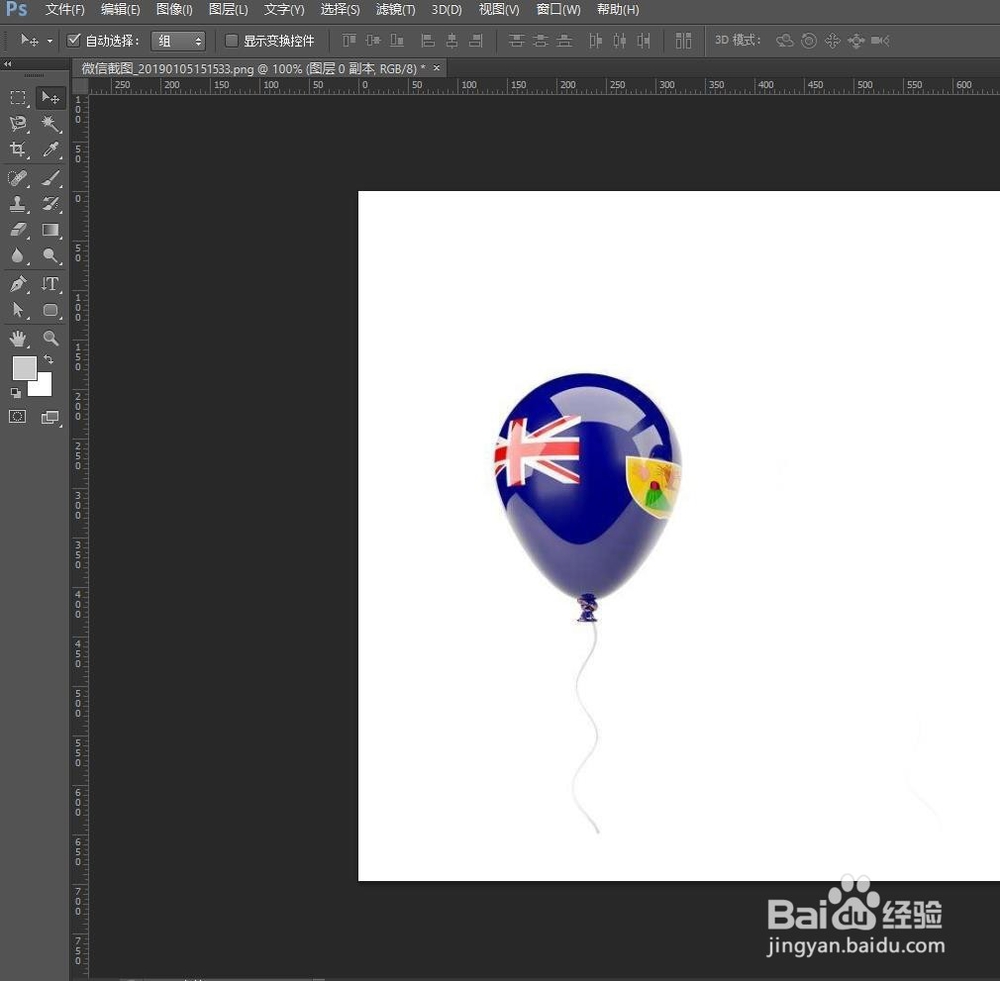Open the 组 auto-select dropdown
The image size is (1000, 981).
[178, 41]
